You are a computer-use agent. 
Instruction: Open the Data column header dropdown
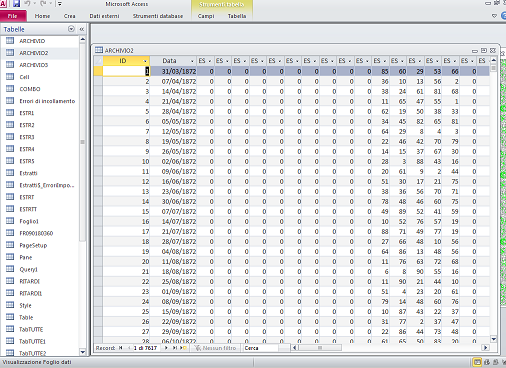(192, 61)
